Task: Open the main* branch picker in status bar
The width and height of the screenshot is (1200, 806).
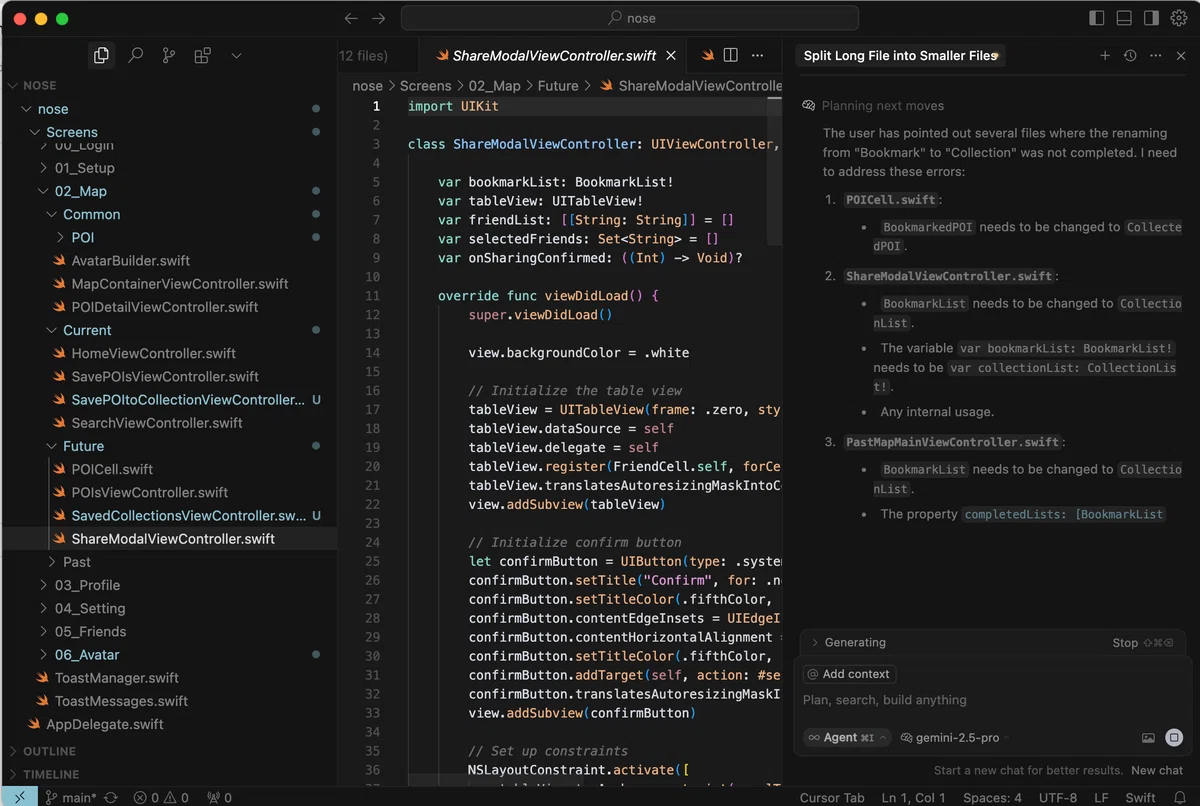Action: point(71,798)
